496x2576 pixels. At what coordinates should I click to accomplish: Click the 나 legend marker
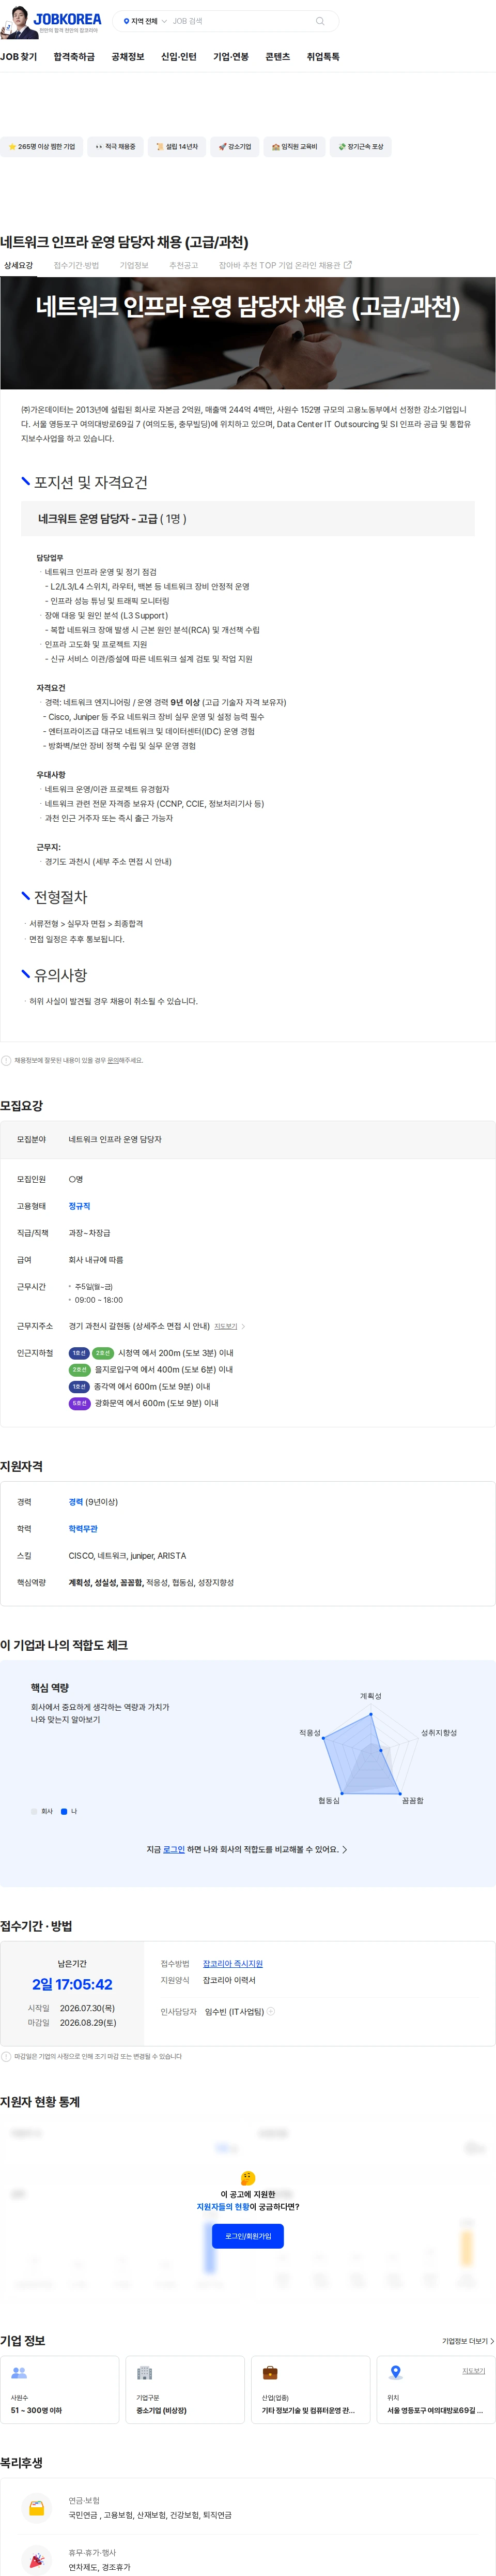(64, 1811)
